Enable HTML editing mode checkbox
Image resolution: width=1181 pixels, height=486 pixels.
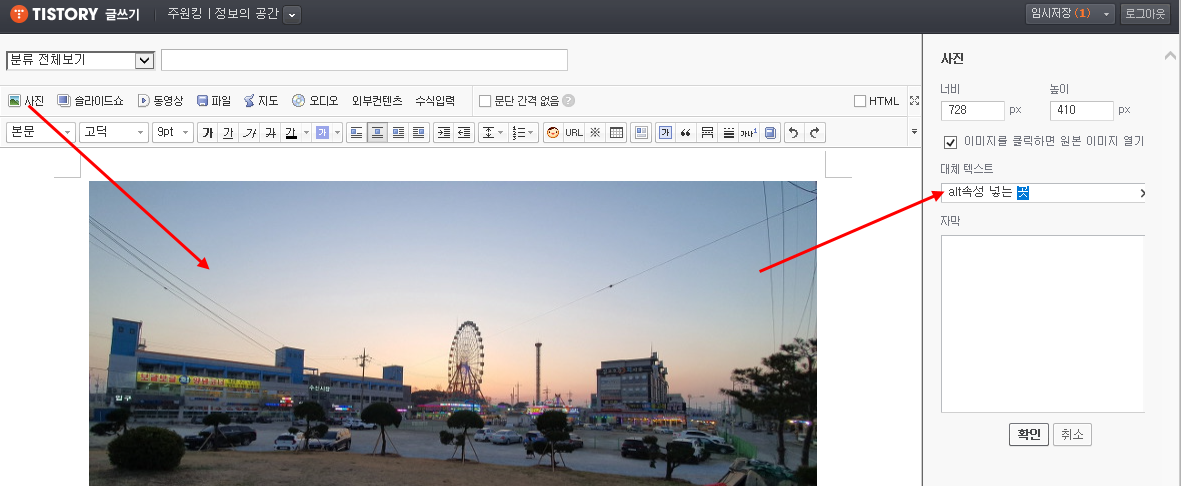tap(859, 101)
